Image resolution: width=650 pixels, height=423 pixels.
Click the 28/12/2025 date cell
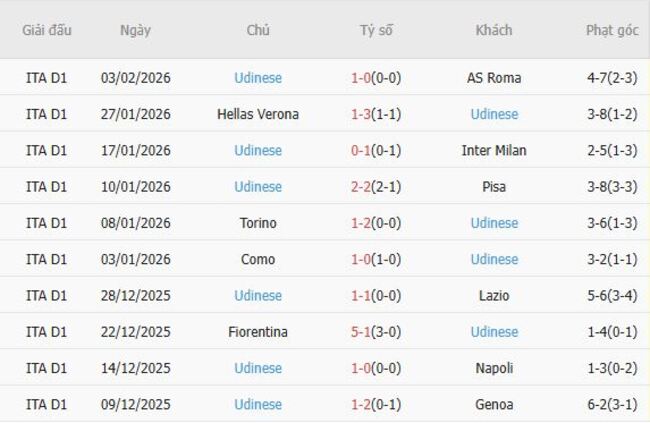pos(135,295)
